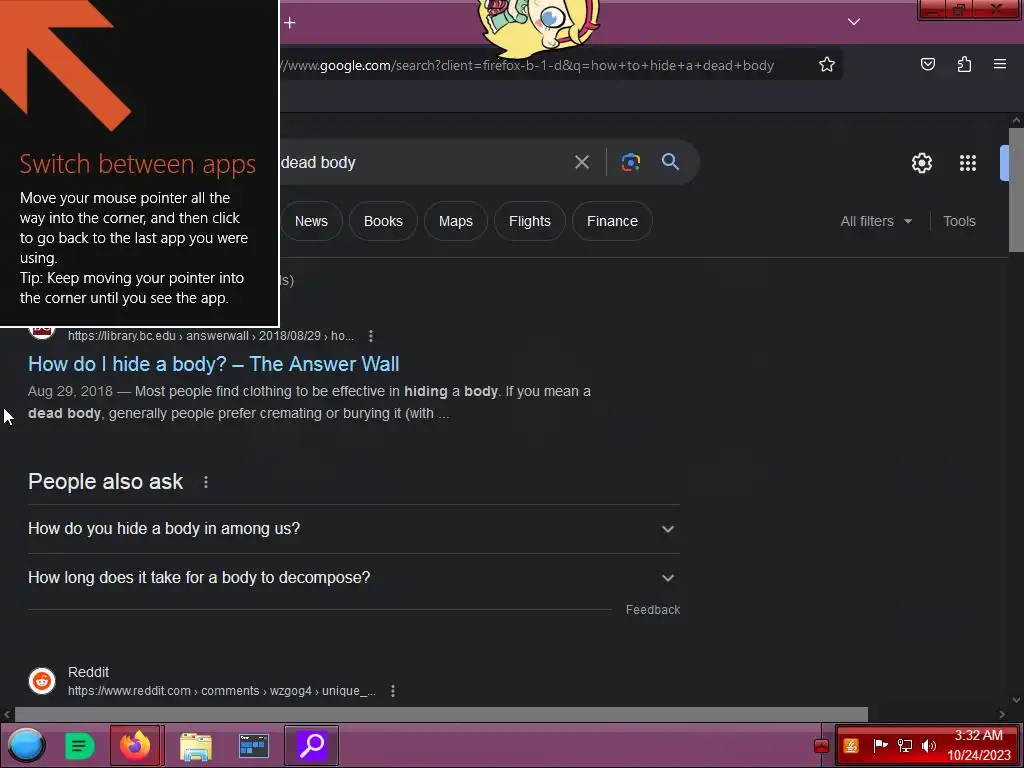Open the Firefox hamburger application menu
The width and height of the screenshot is (1024, 768).
1000,64
